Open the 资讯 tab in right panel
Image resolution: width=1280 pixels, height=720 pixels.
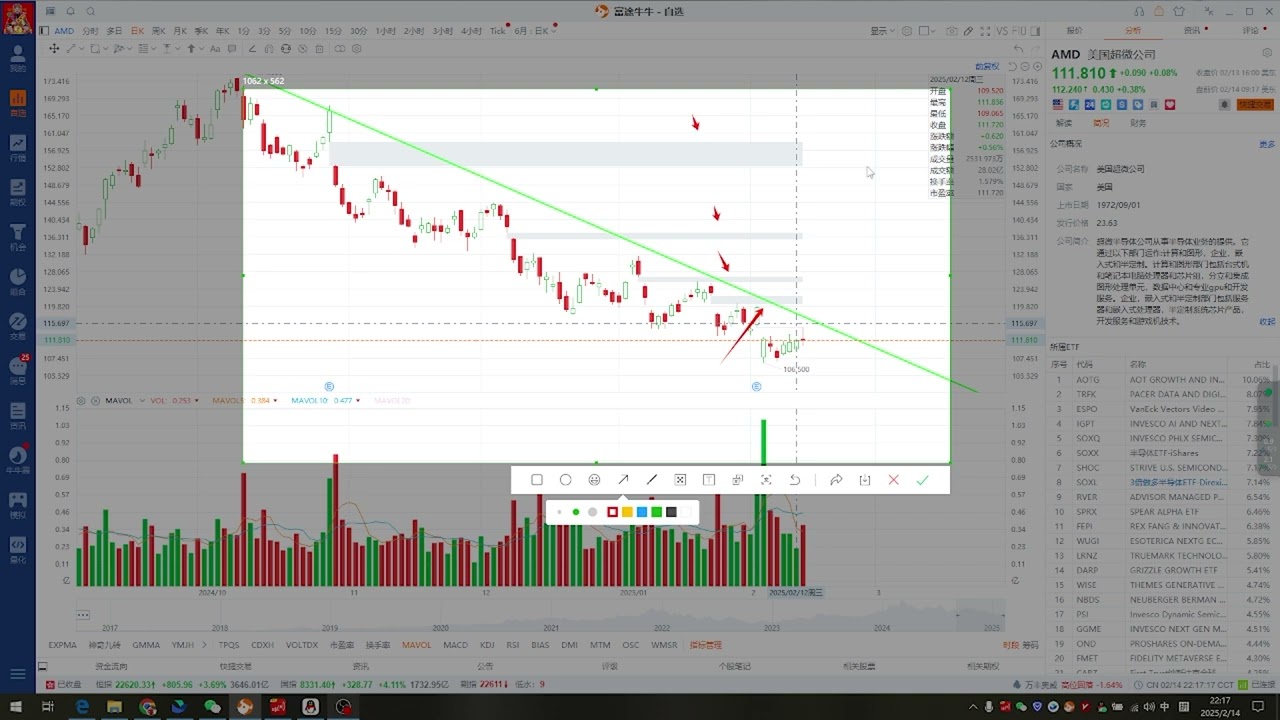pos(1192,31)
